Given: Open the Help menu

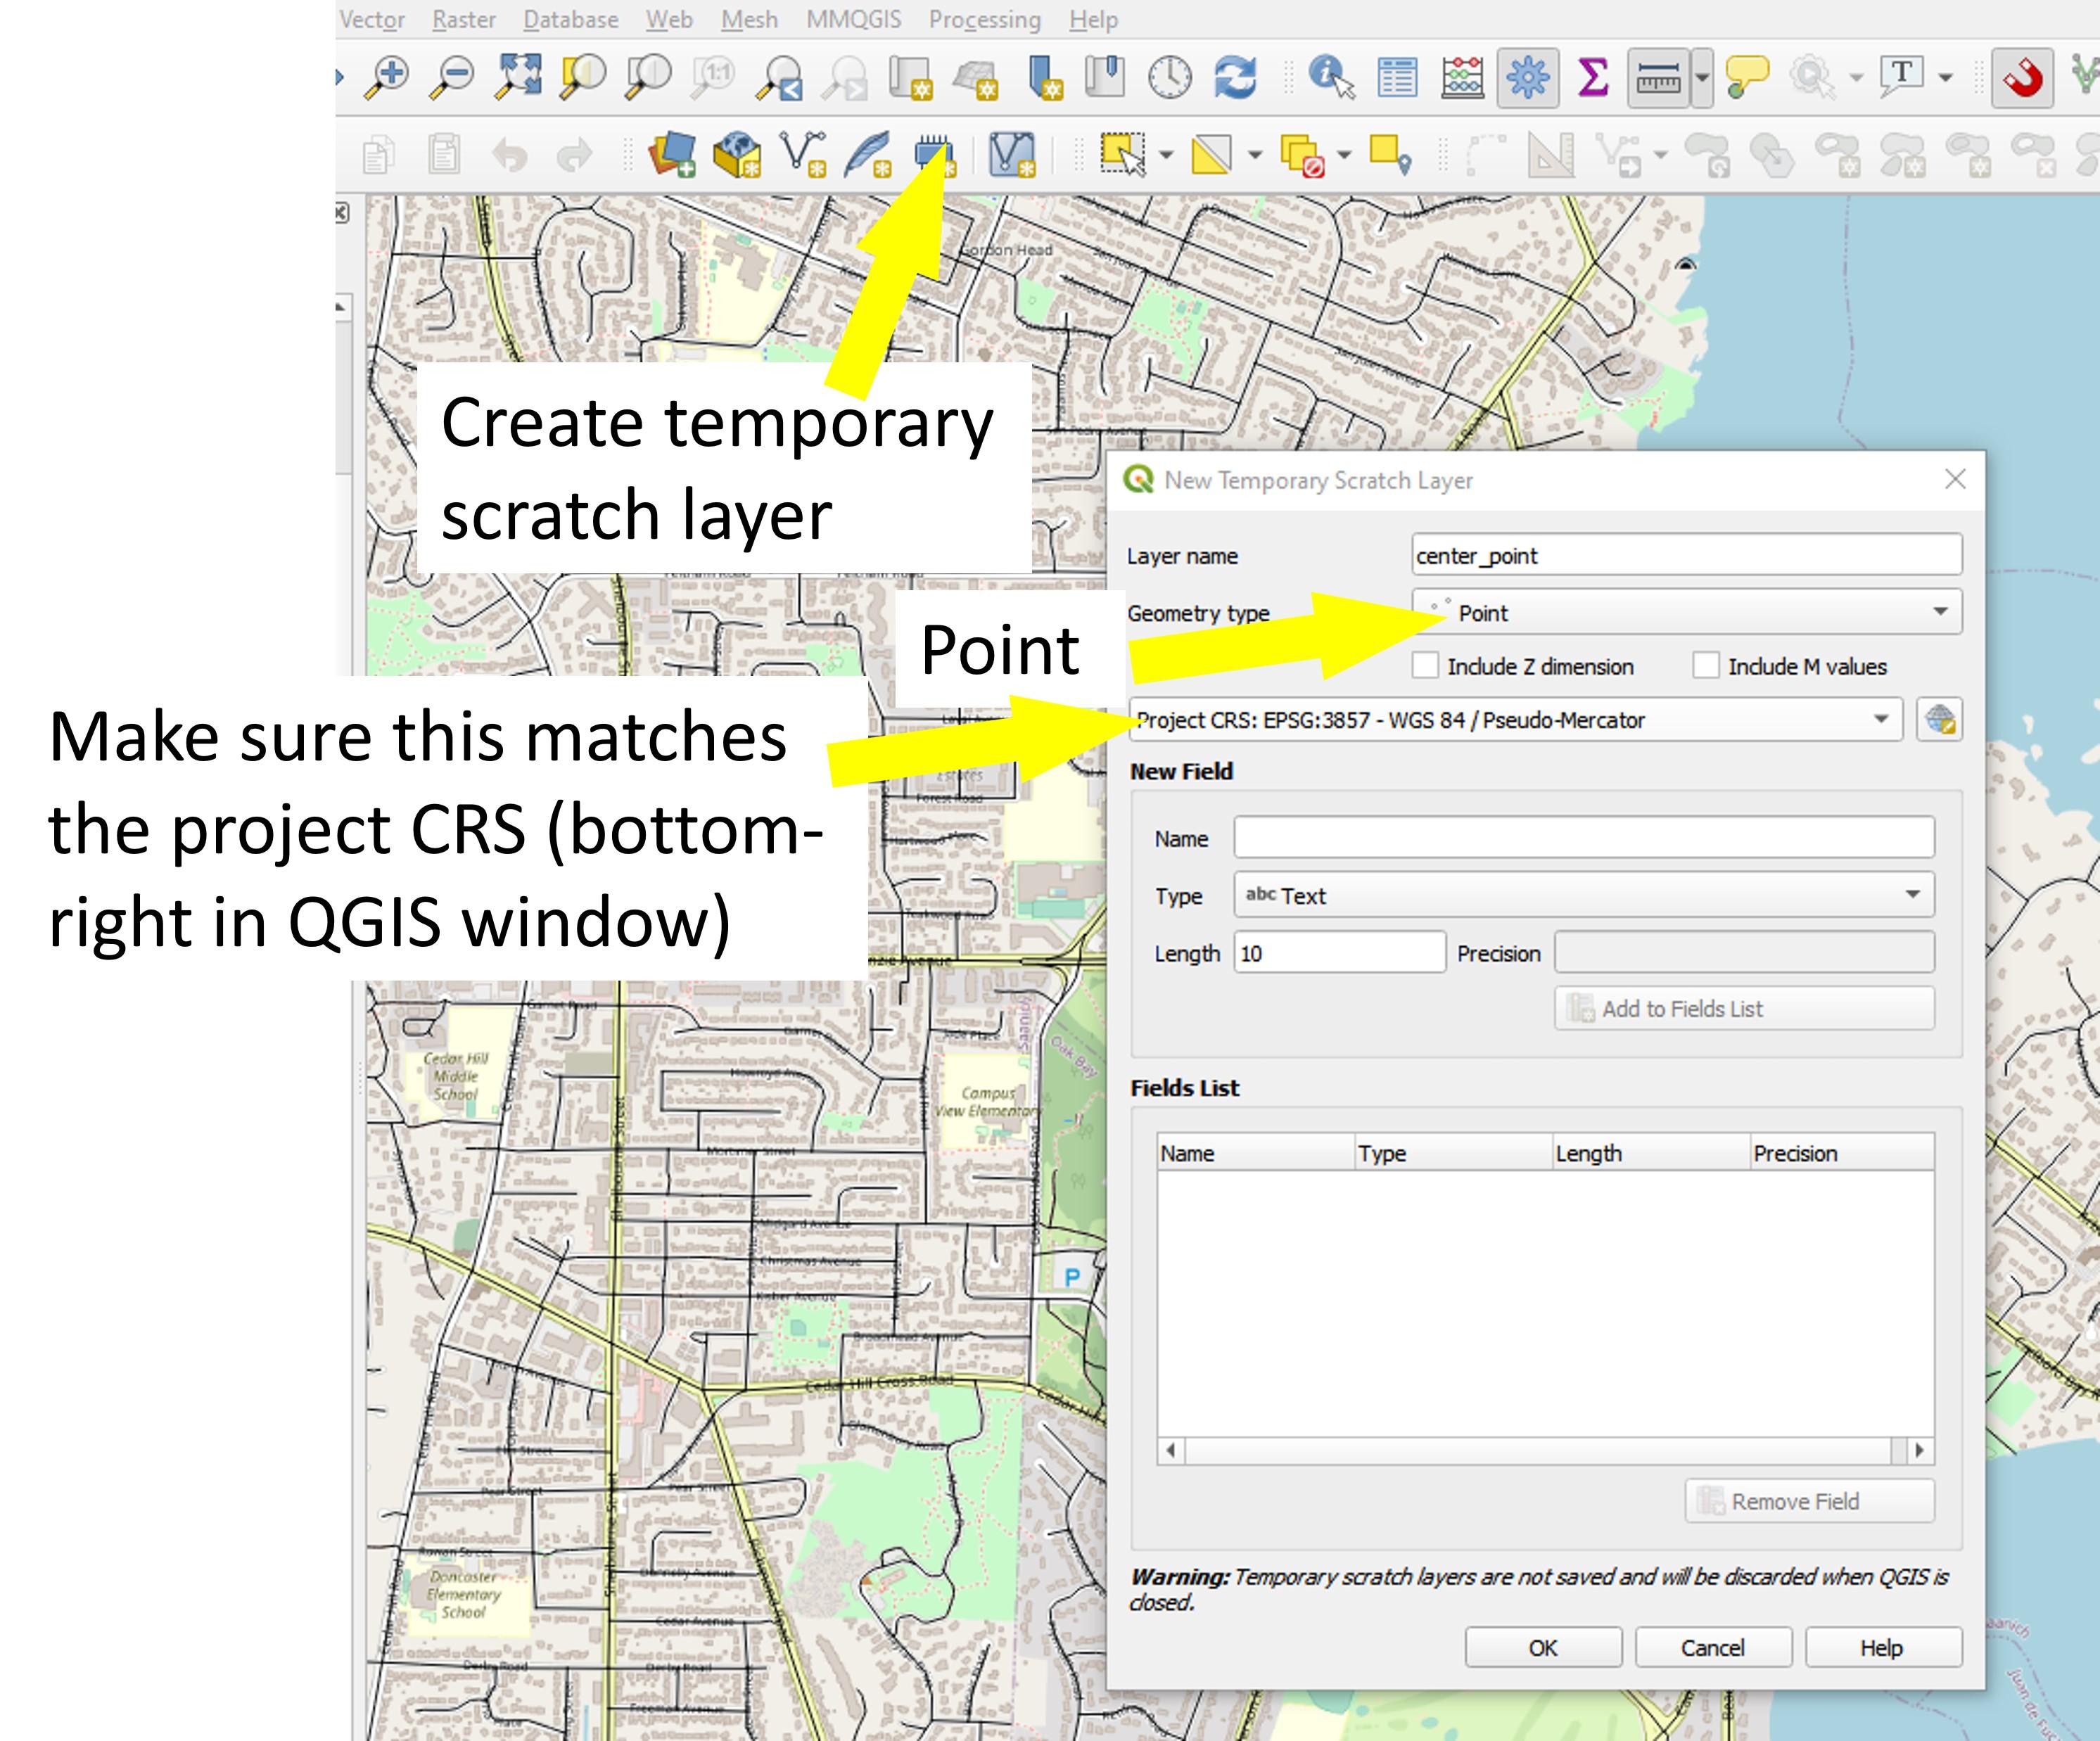Looking at the screenshot, I should [x=1094, y=20].
